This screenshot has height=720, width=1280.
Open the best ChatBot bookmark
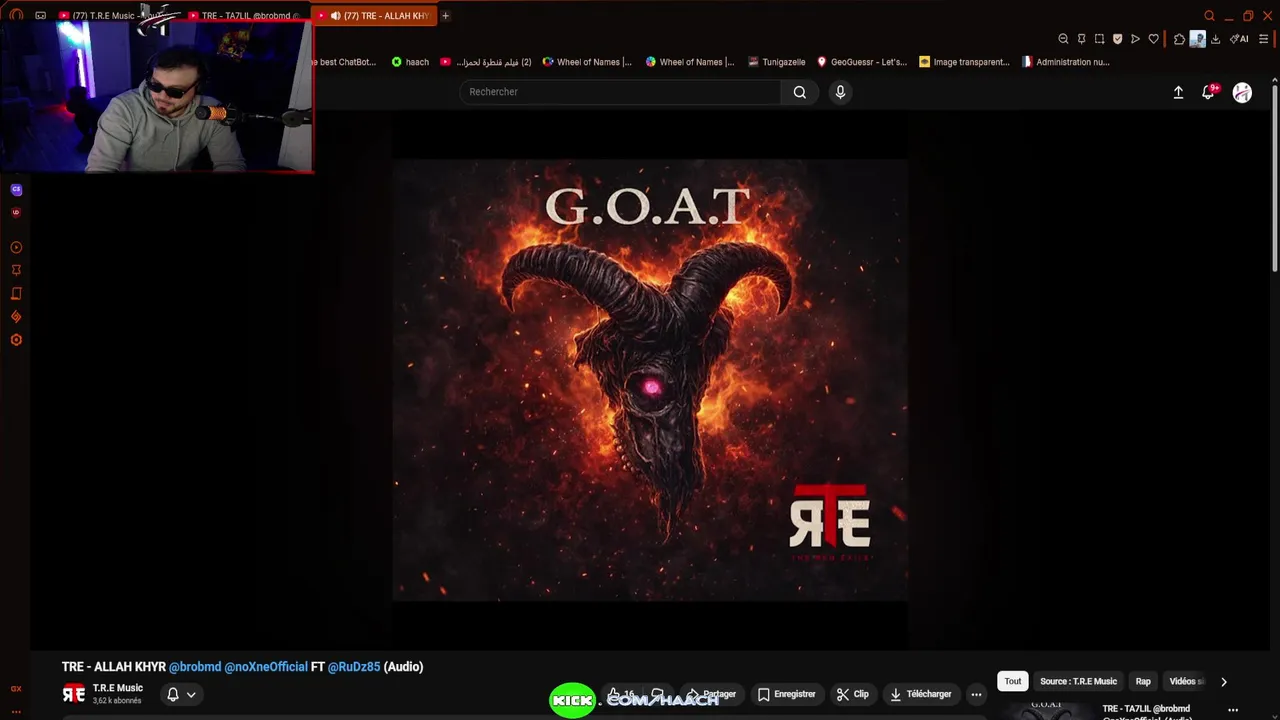click(x=347, y=62)
